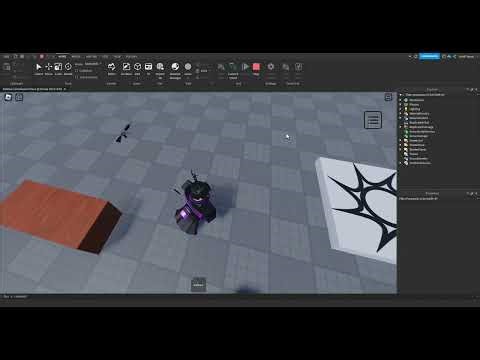480x360 pixels.
Task: Switch to the Plugins ribbon tab
Action: 131,56
